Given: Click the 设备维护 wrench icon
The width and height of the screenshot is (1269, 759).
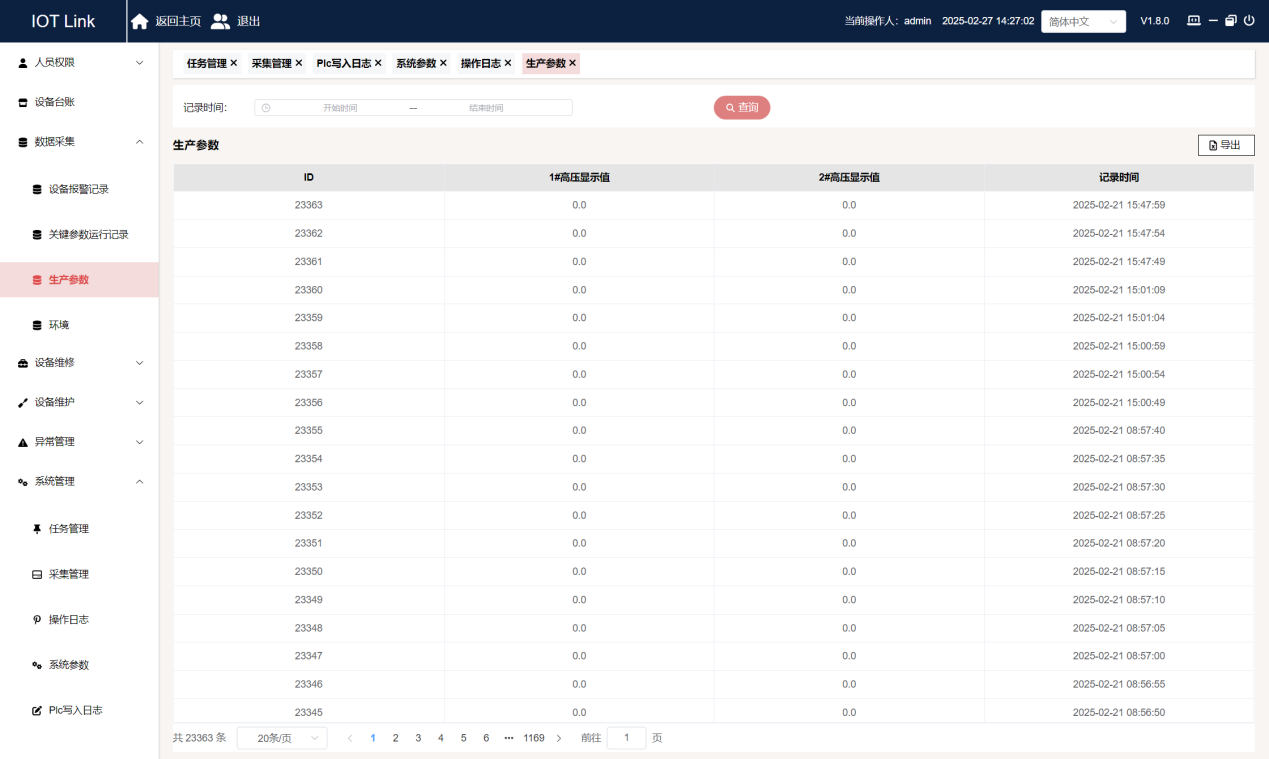Looking at the screenshot, I should point(23,402).
